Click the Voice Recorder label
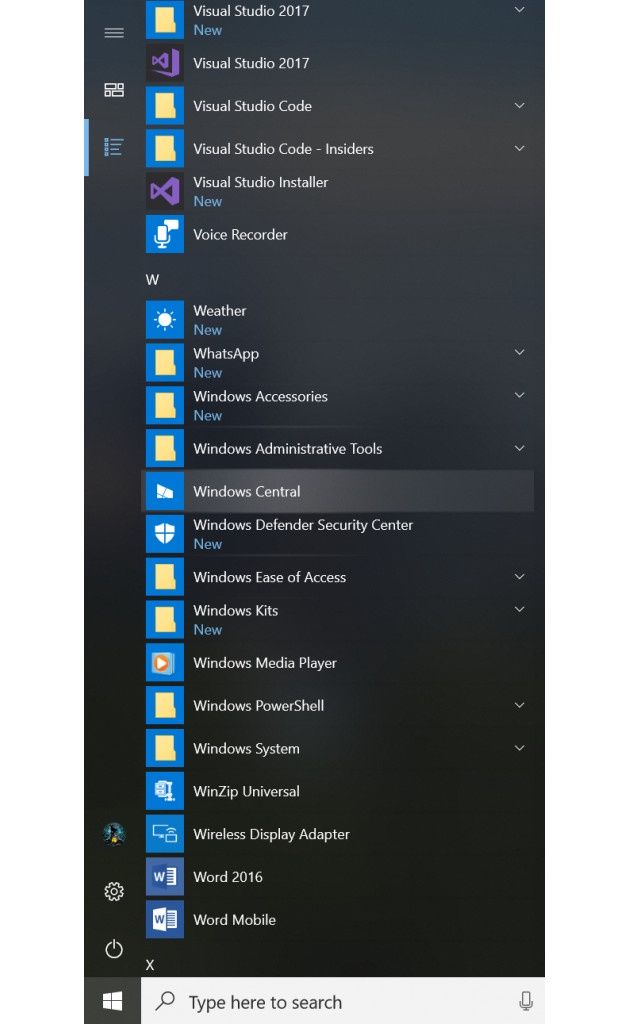The width and height of the screenshot is (630, 1024). point(240,234)
